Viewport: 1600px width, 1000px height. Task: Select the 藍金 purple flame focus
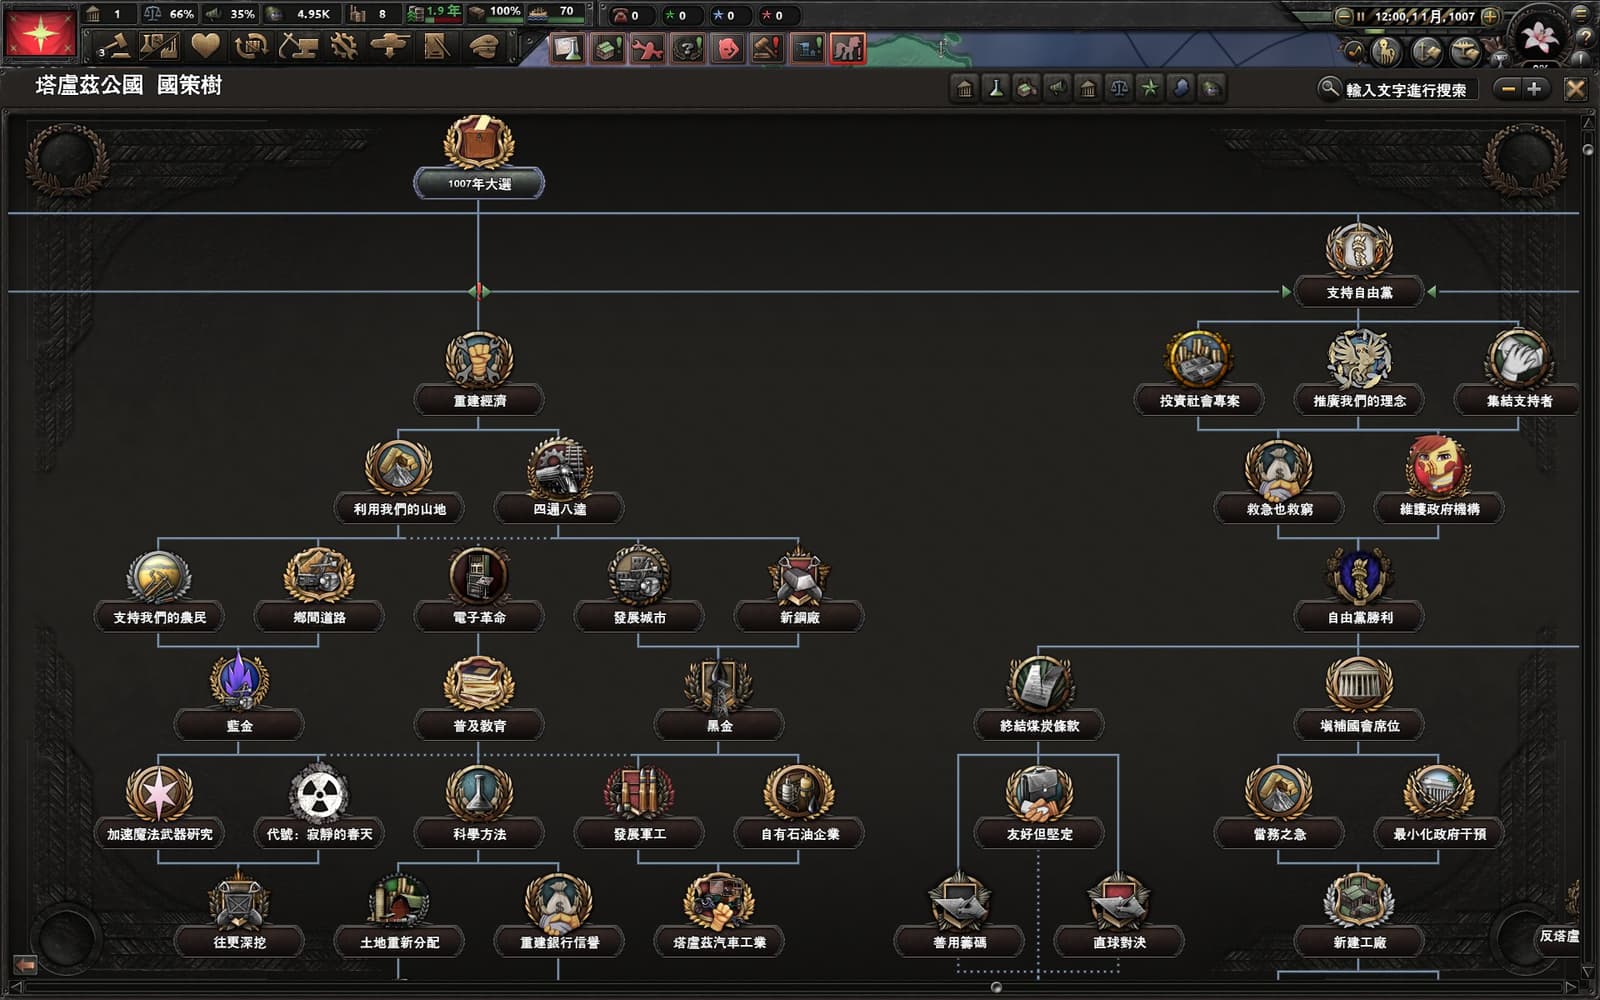pos(239,684)
